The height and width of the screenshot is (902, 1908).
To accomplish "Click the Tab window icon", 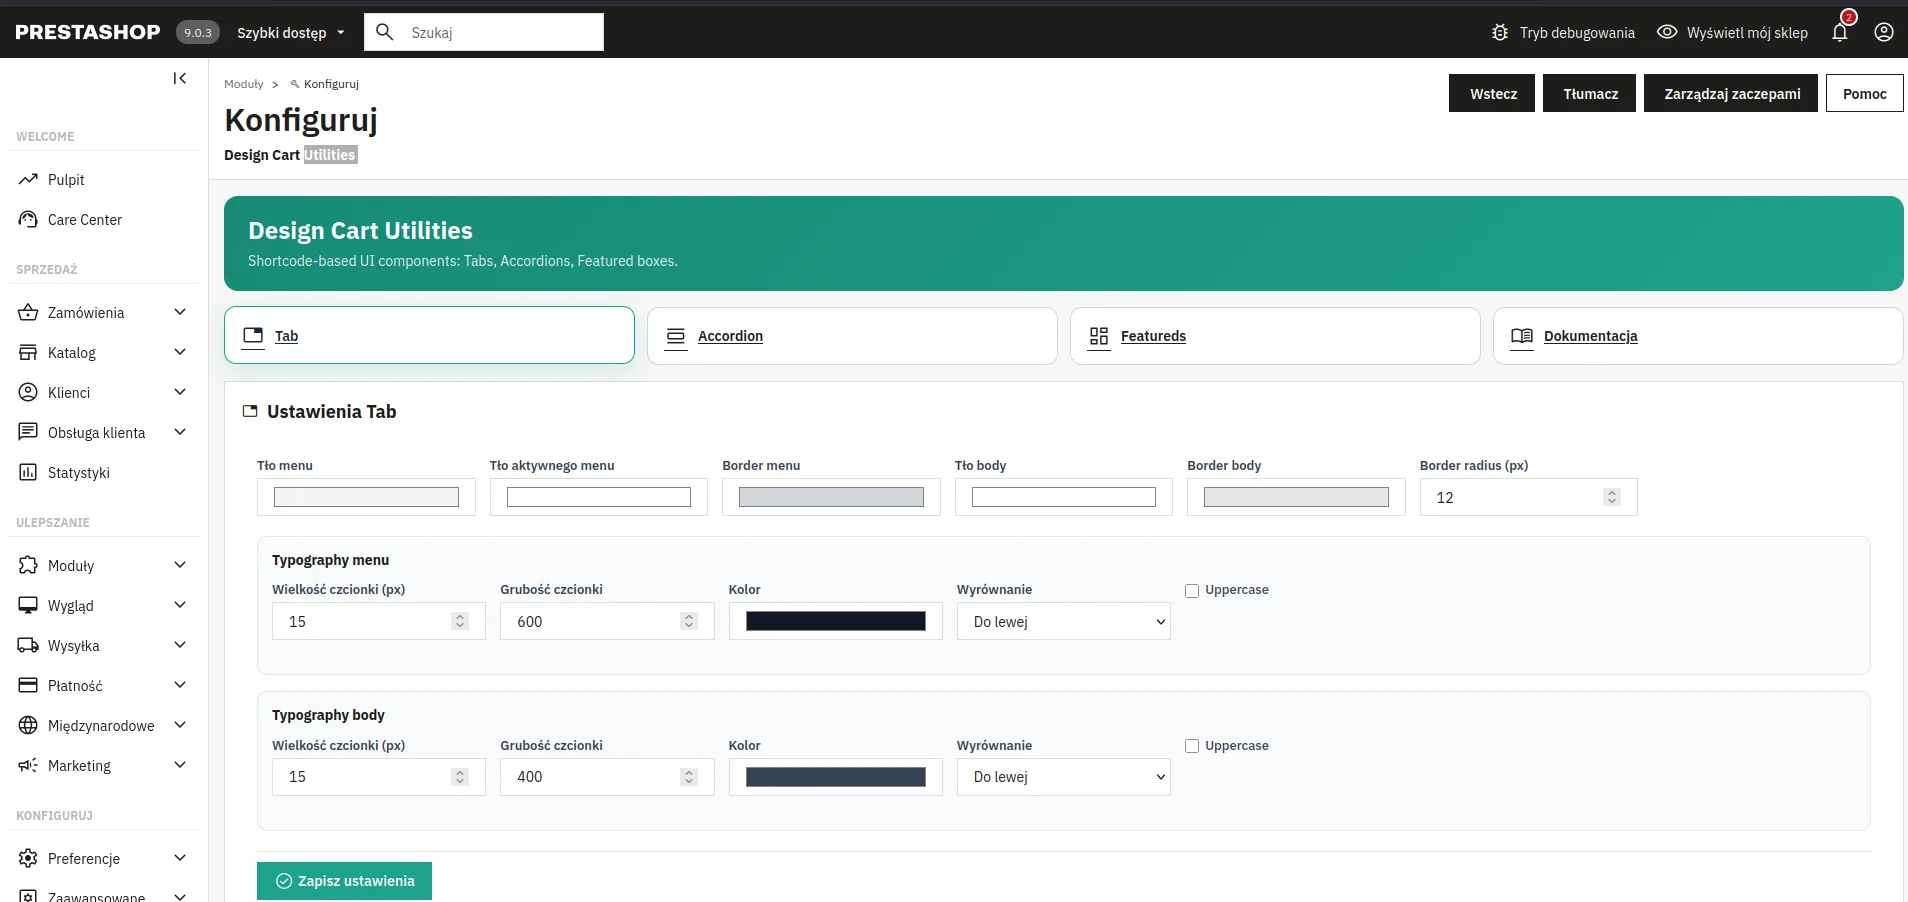I will [x=253, y=336].
